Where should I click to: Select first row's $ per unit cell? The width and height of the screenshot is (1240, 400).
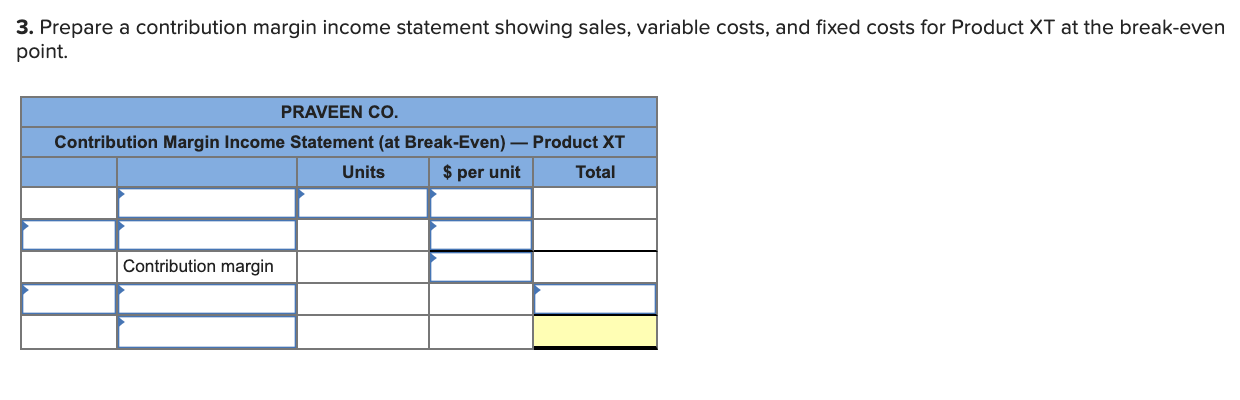tap(481, 203)
